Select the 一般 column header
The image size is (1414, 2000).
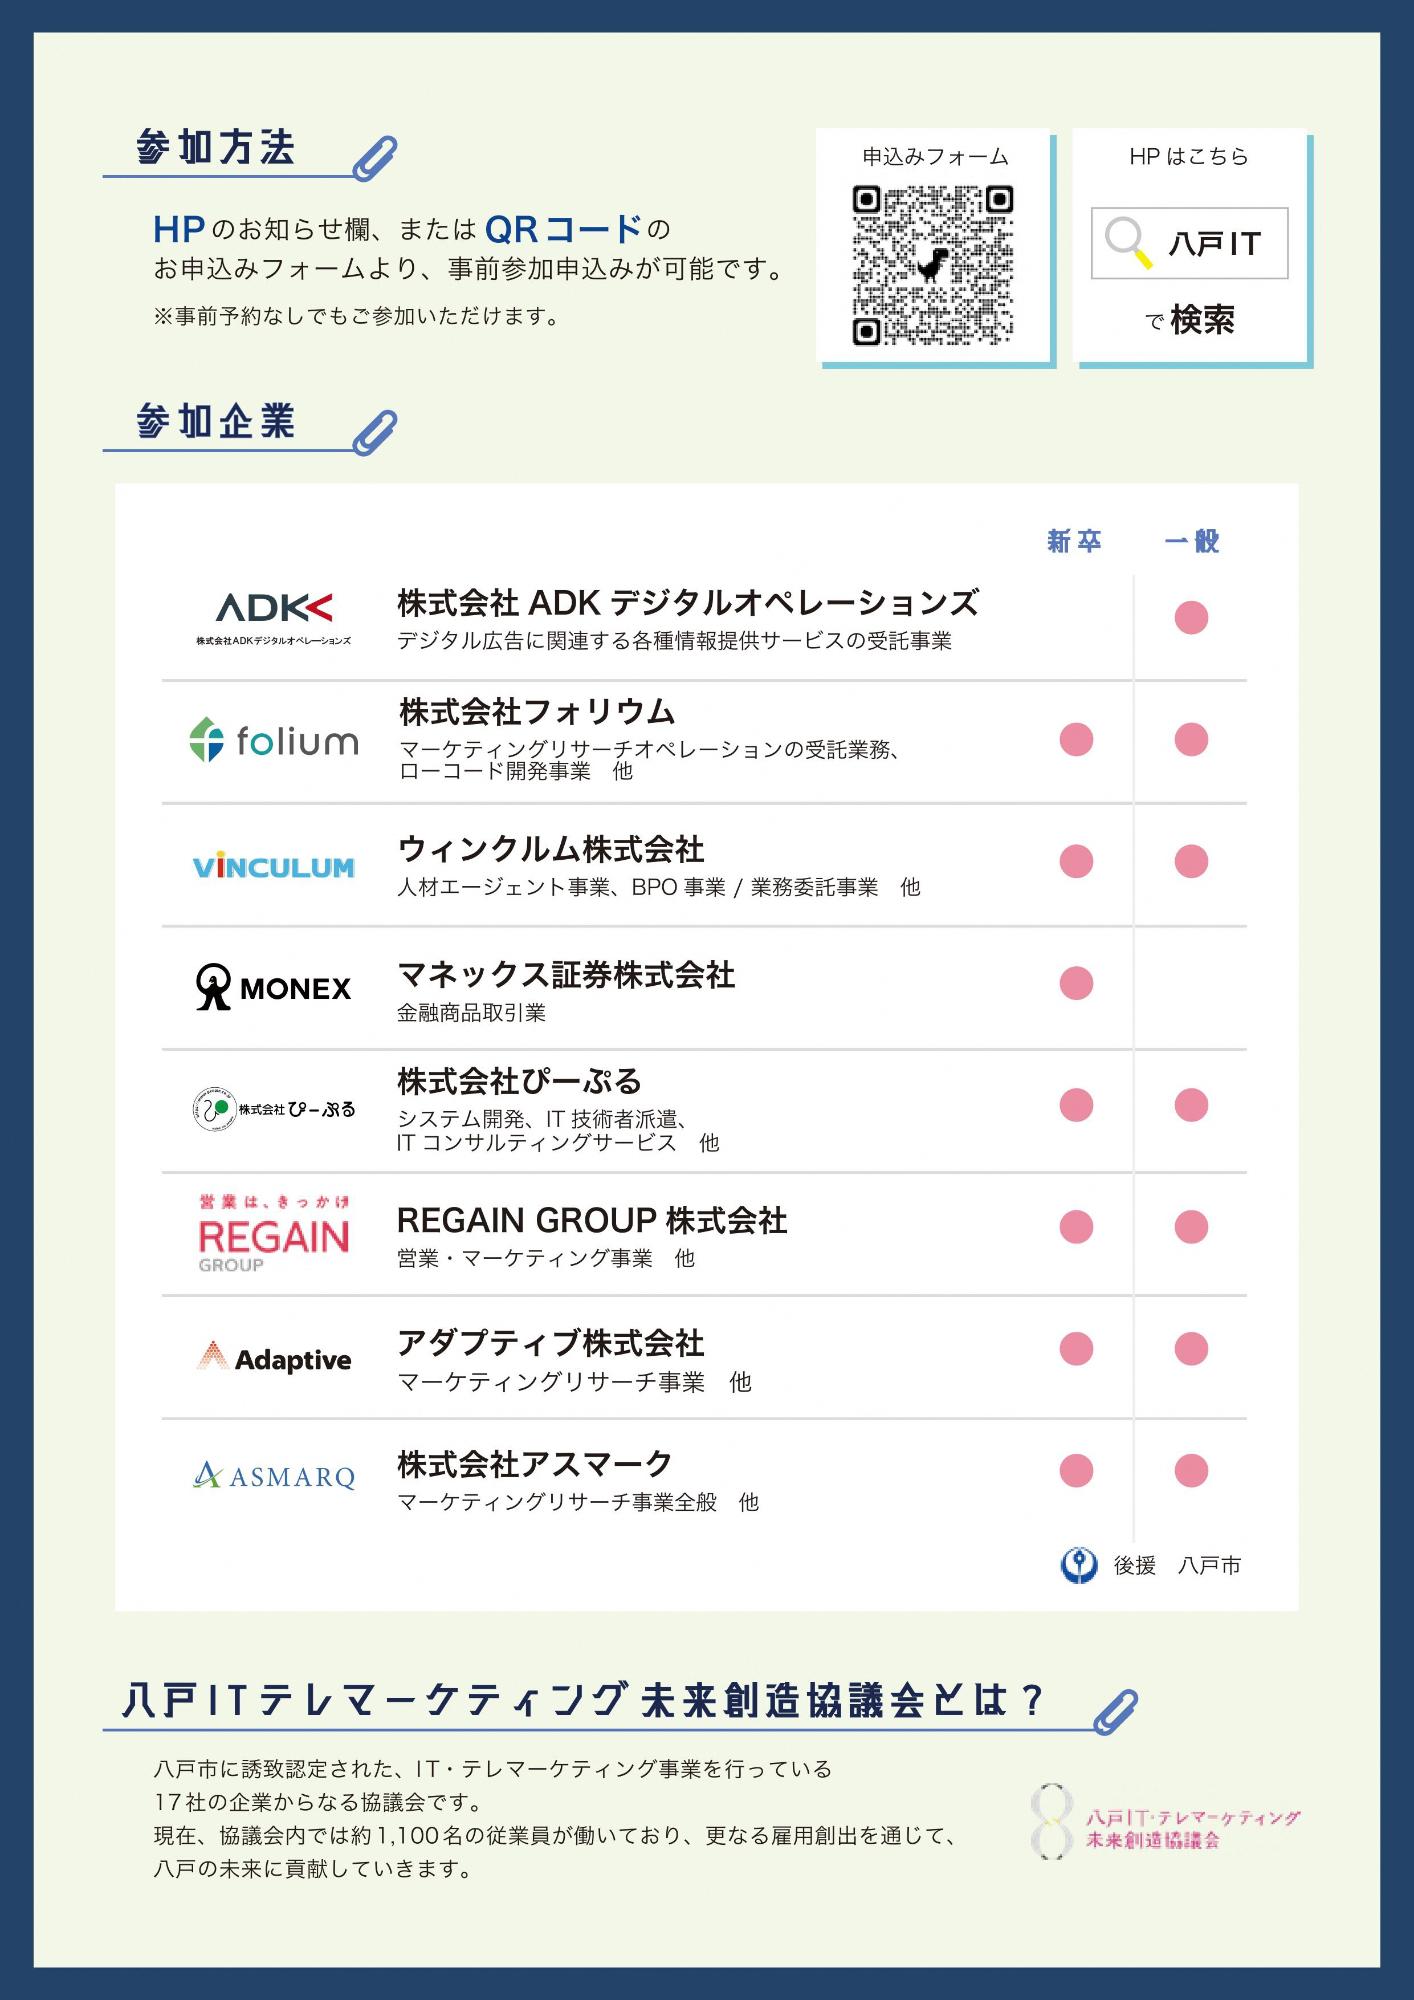point(1191,541)
